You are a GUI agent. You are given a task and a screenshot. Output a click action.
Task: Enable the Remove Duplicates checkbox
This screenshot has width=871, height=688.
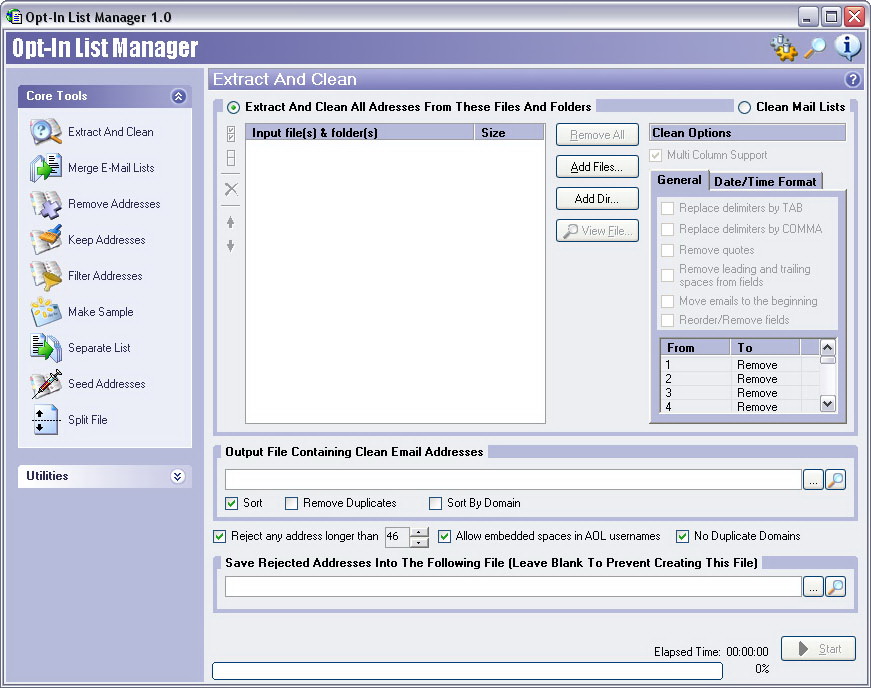pos(291,504)
